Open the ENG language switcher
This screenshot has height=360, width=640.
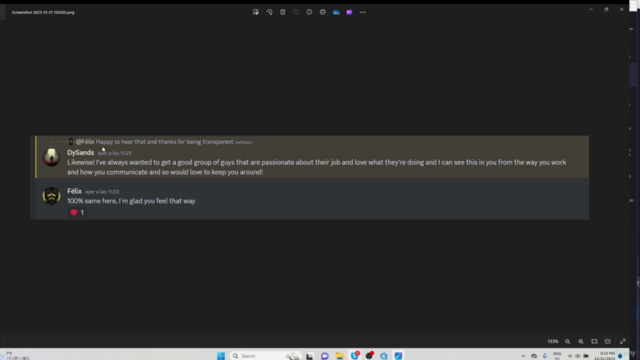pyautogui.click(x=557, y=356)
